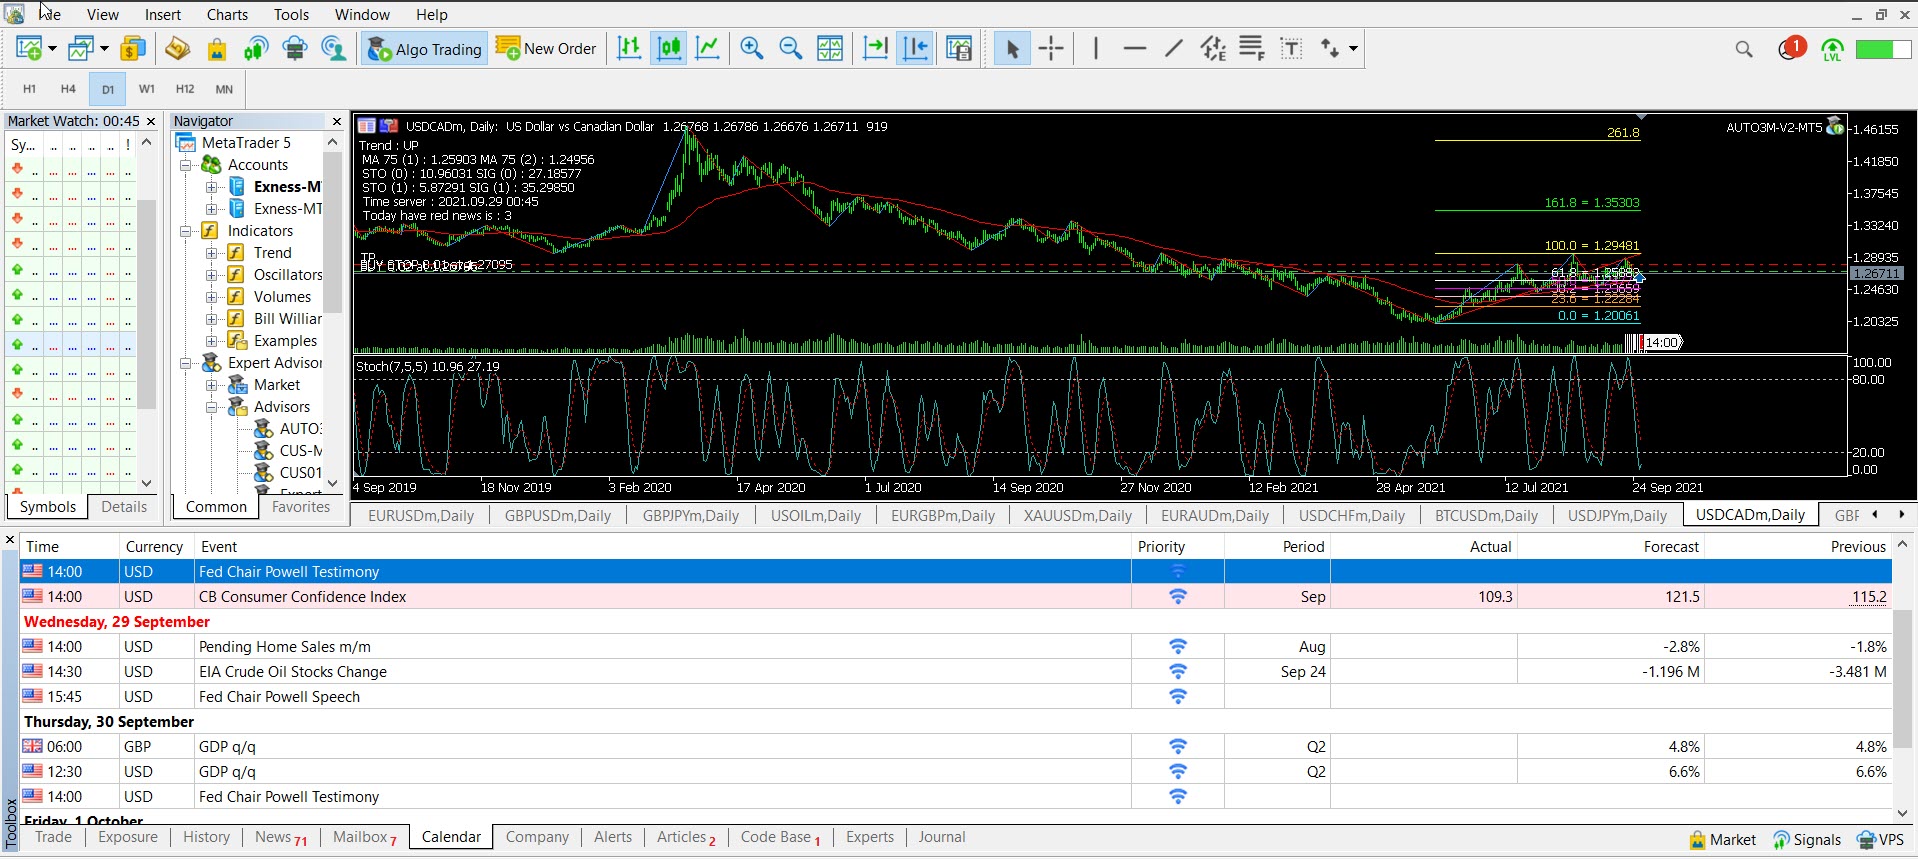1918x859 pixels.
Task: Switch to bar chart view
Action: click(629, 48)
